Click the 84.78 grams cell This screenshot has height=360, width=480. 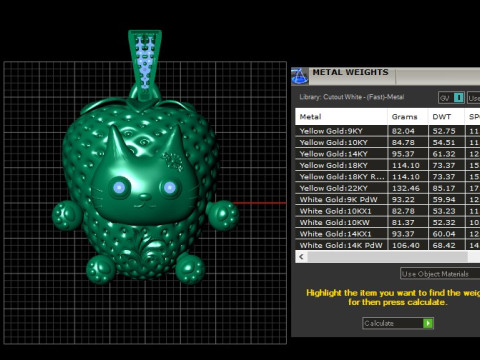[408, 143]
